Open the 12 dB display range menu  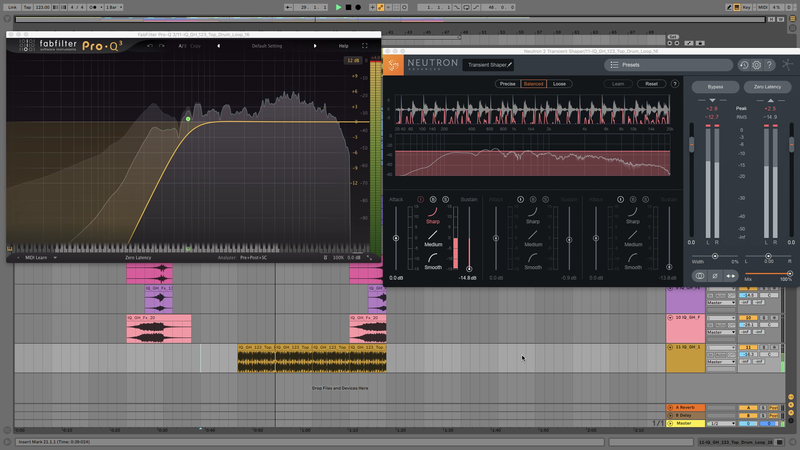(353, 60)
